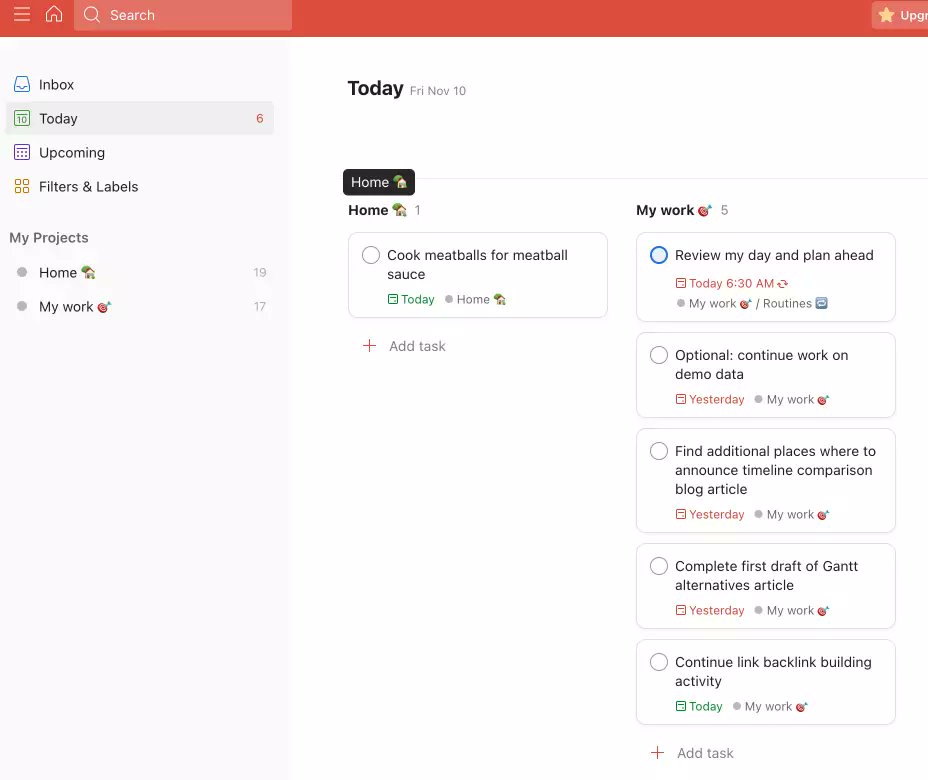Viewport: 928px width, 780px height.
Task: Click the calendar icon before Today 6:30 AM
Action: (681, 283)
